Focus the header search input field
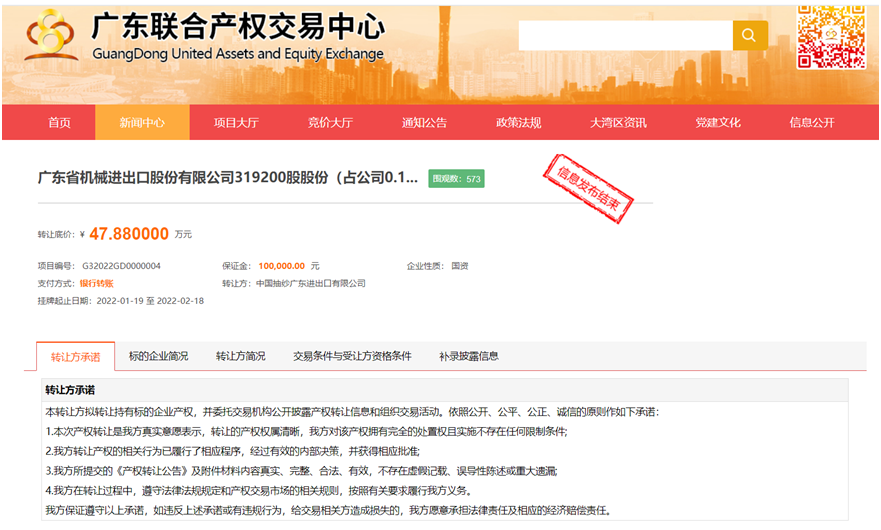 pos(625,35)
